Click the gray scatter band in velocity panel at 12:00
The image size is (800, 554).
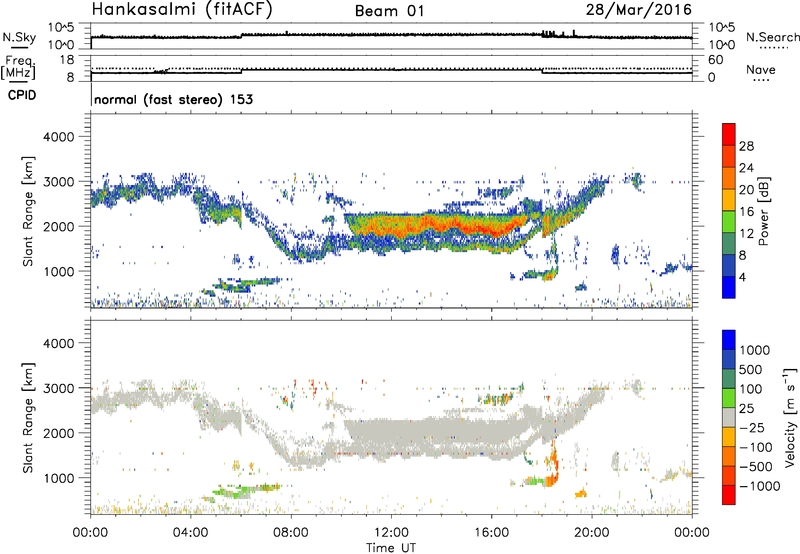click(391, 433)
